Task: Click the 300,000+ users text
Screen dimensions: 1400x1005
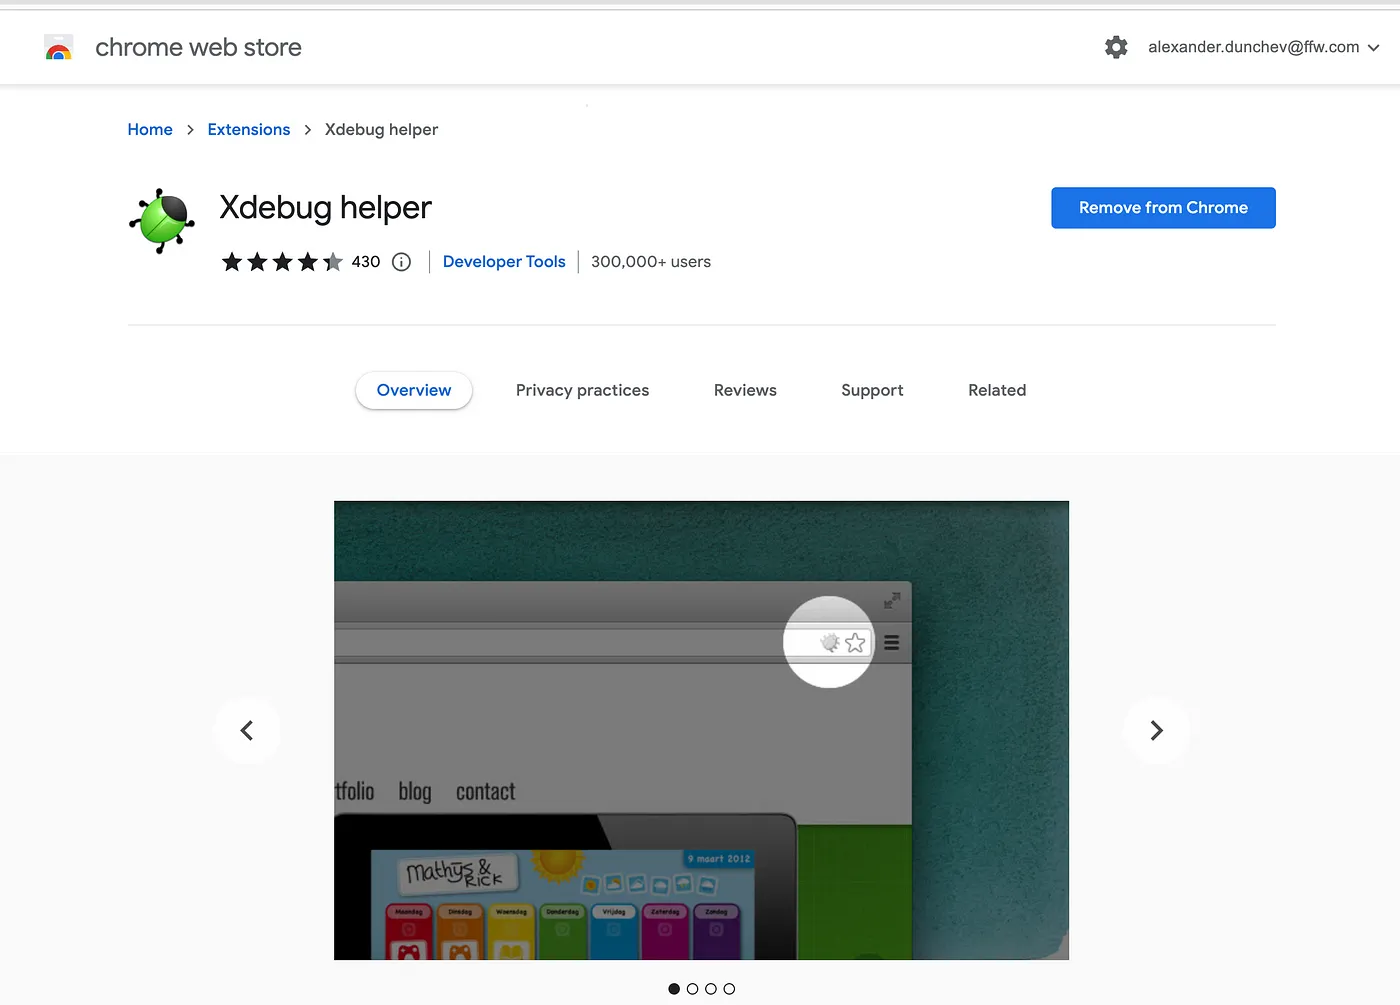Action: [651, 262]
